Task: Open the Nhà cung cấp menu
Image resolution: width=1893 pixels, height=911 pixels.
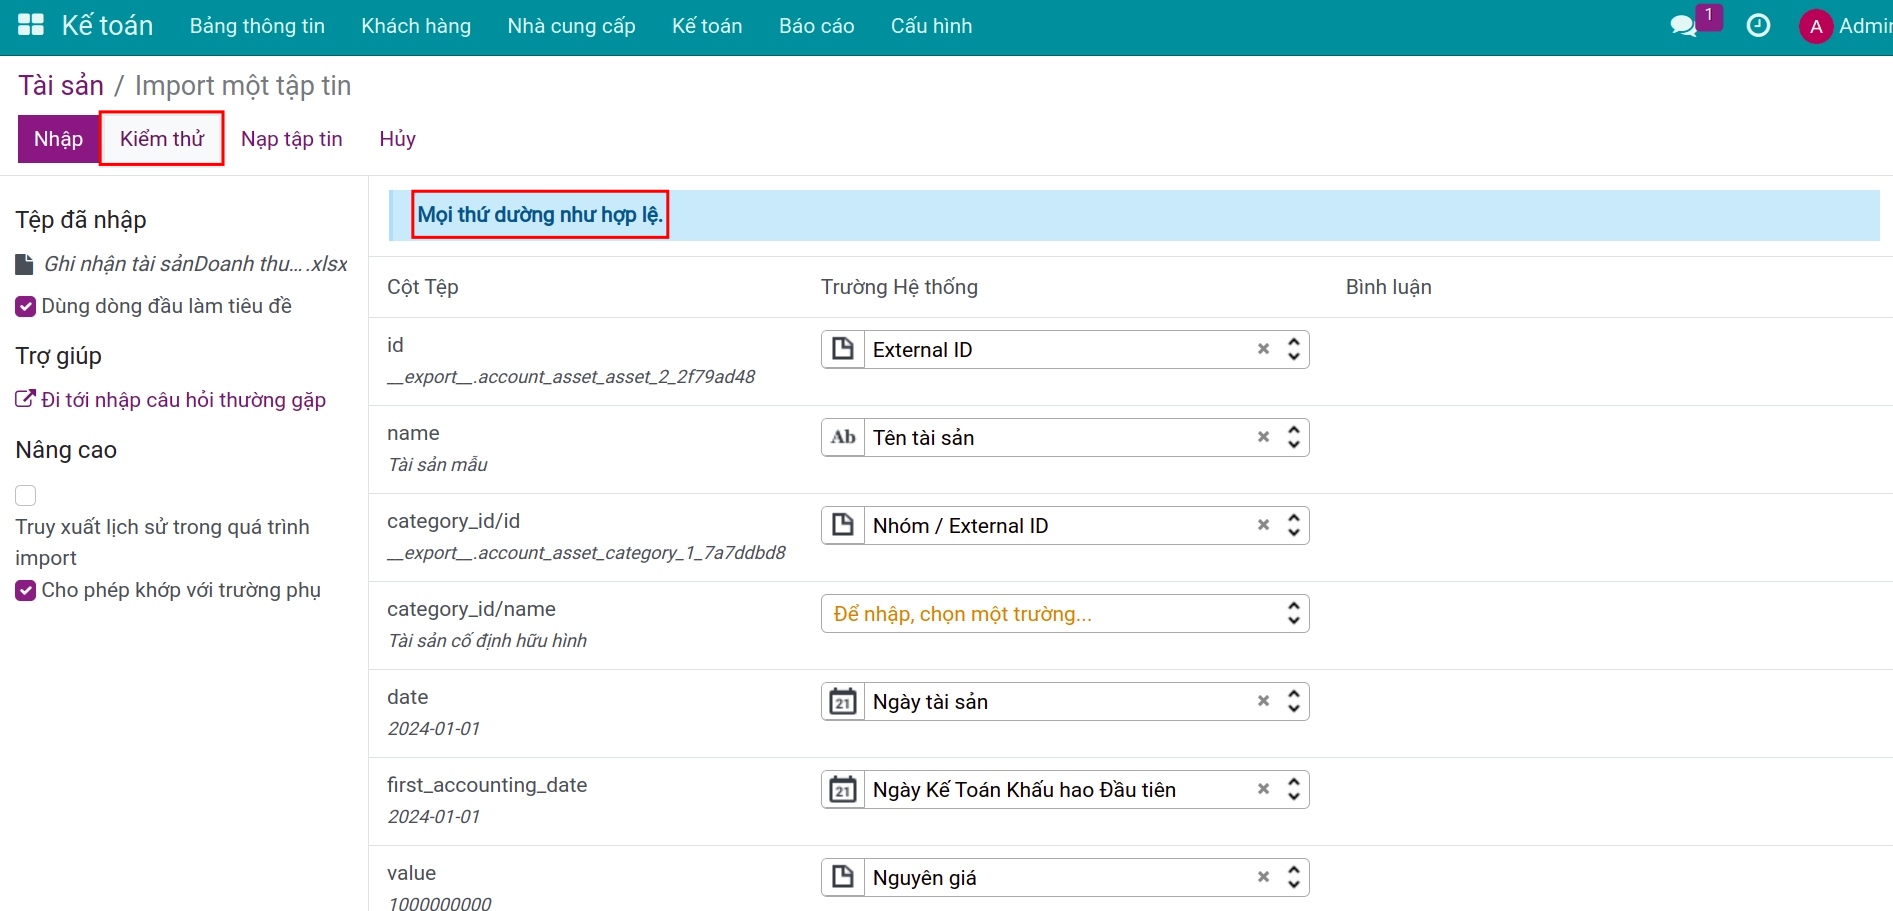Action: (x=571, y=26)
